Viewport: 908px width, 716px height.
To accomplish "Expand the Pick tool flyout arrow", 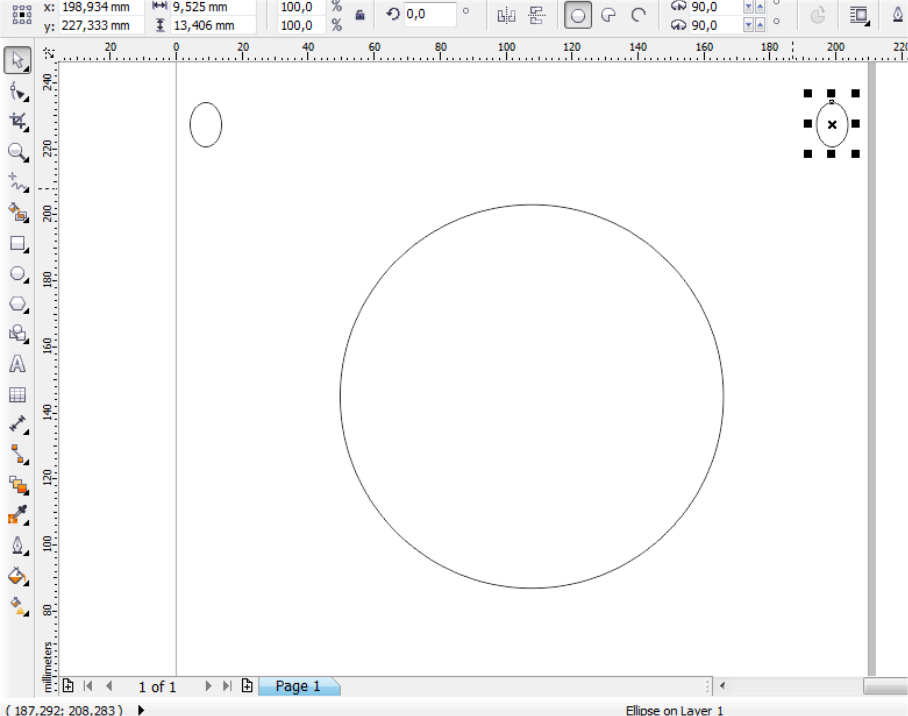I will point(27,68).
